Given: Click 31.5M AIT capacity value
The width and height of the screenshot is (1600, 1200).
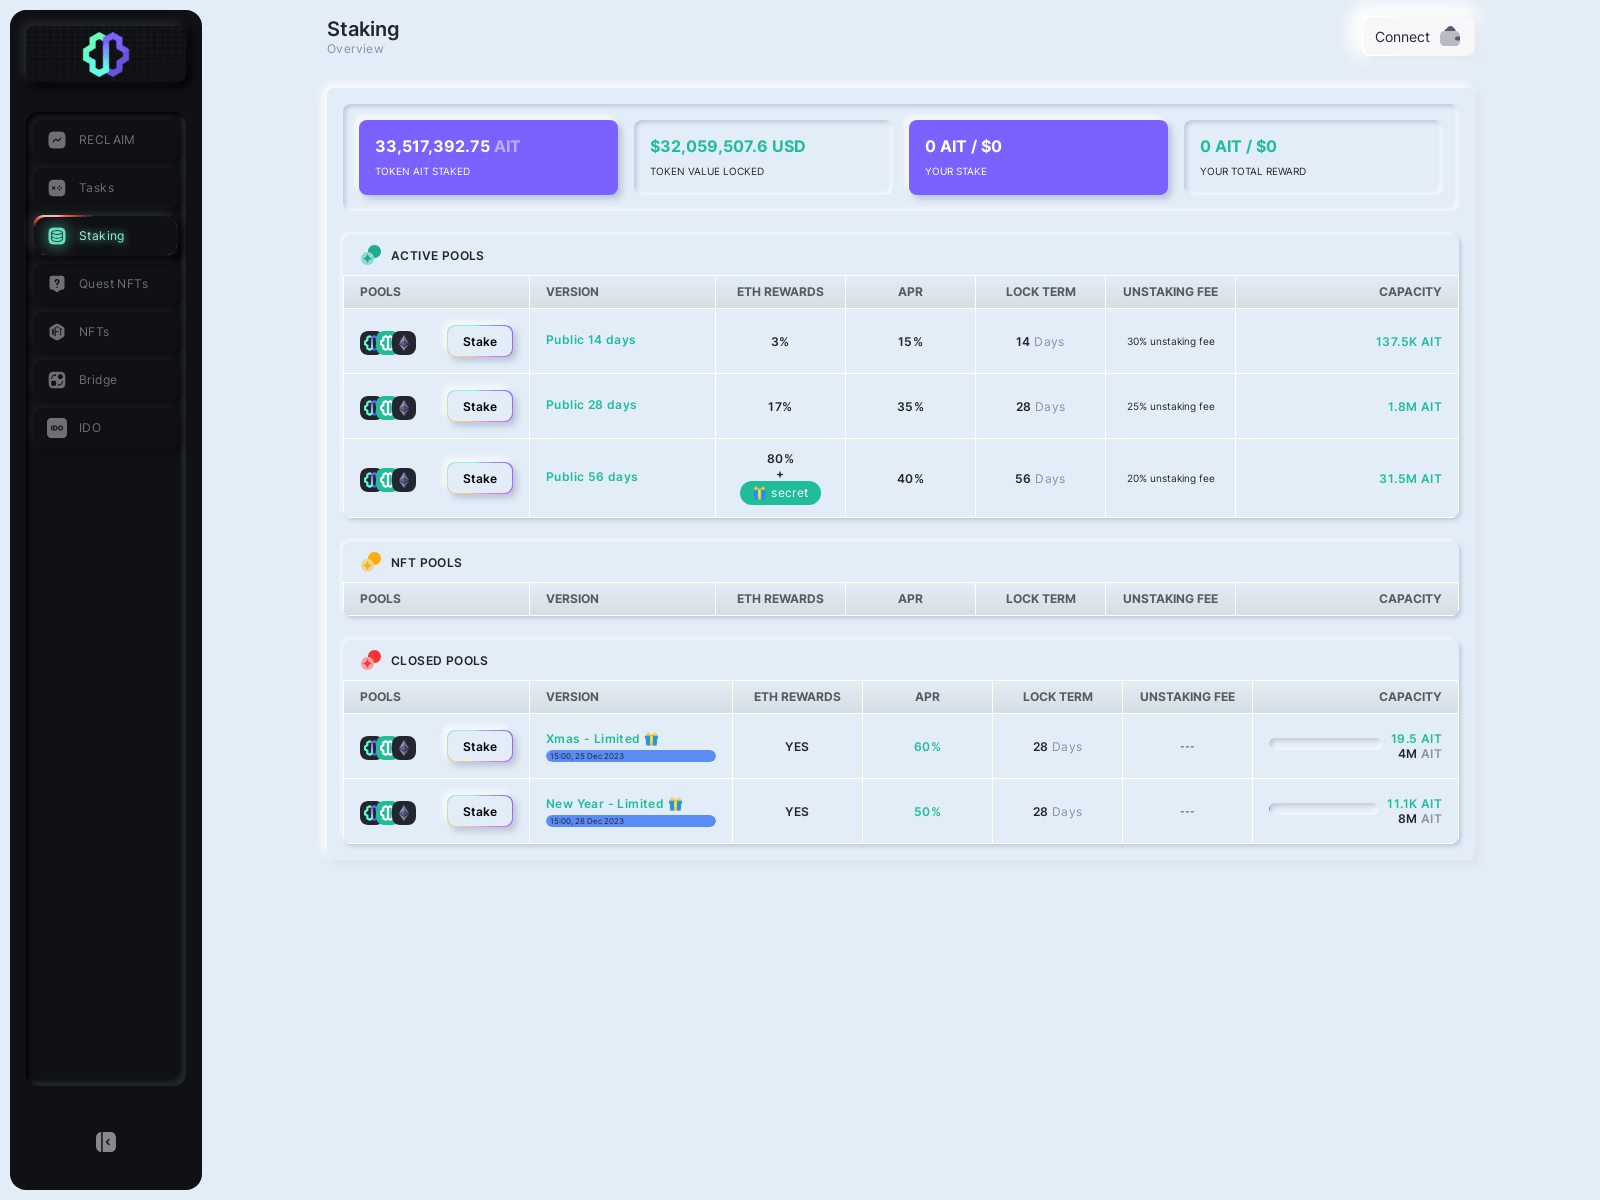Looking at the screenshot, I should point(1410,479).
